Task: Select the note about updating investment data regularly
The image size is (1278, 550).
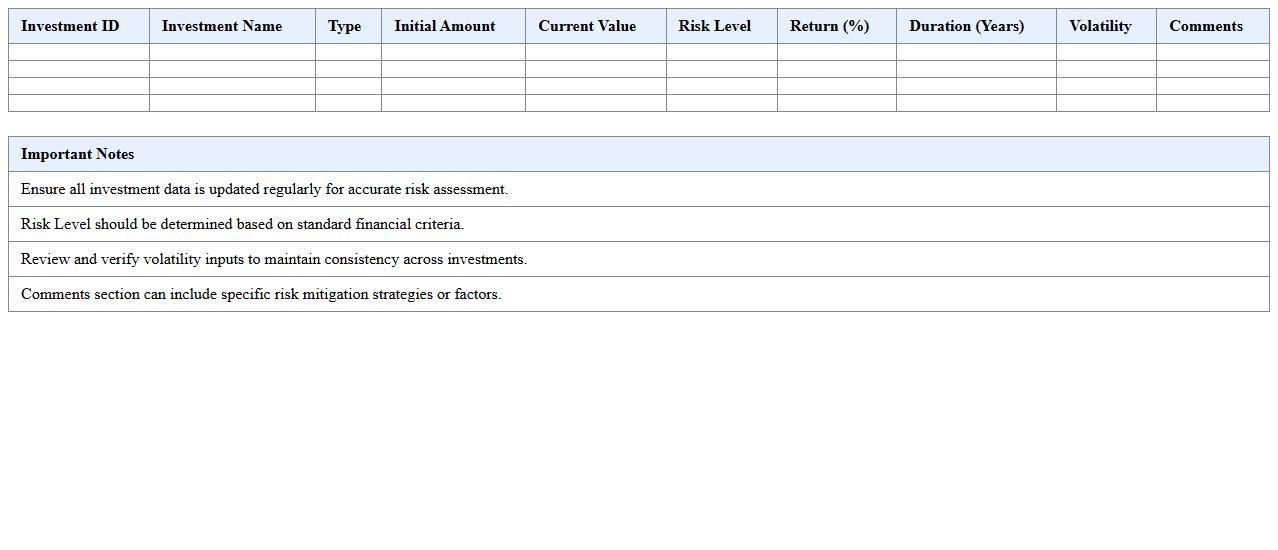Action: [639, 189]
